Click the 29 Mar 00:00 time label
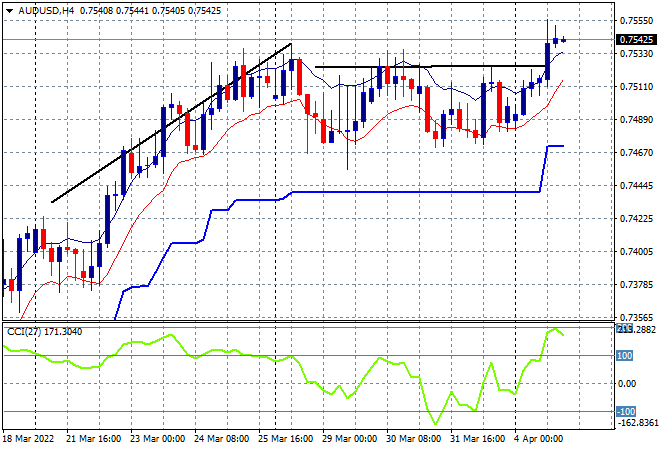This screenshot has width=660, height=450. pyautogui.click(x=349, y=439)
